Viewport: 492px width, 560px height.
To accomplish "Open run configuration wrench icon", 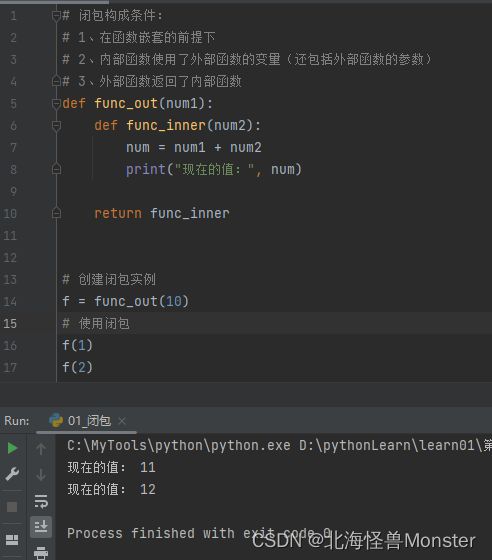I will tap(12, 474).
